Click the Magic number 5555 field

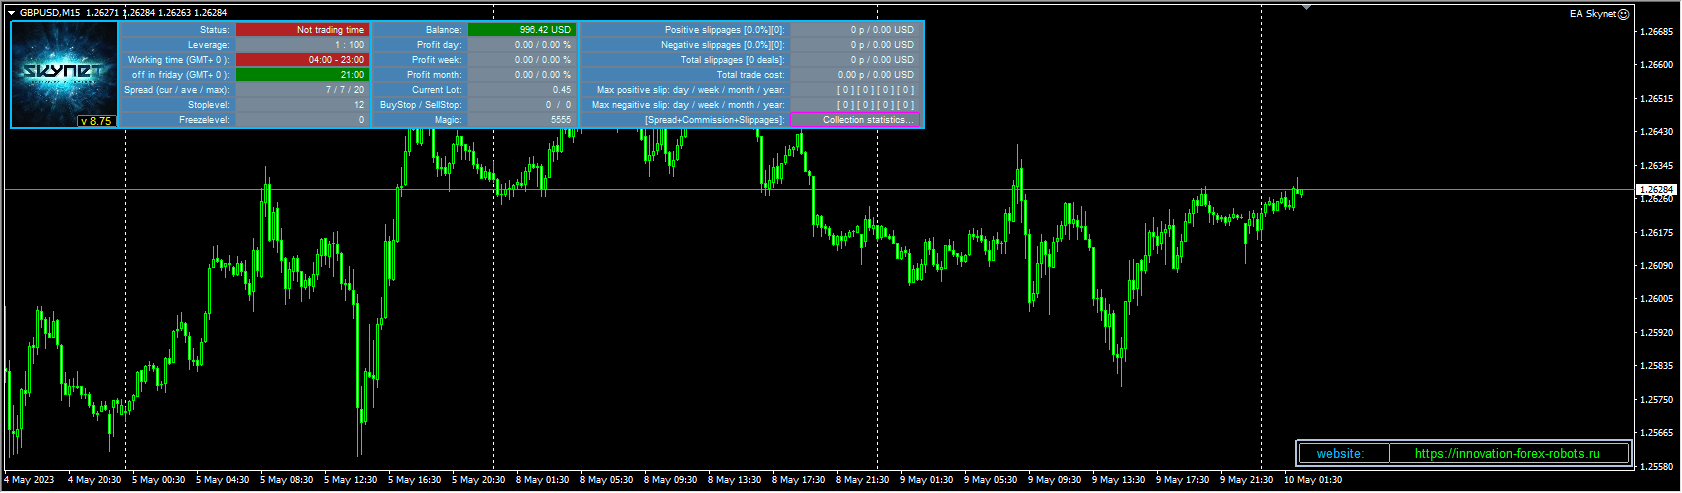pos(520,120)
